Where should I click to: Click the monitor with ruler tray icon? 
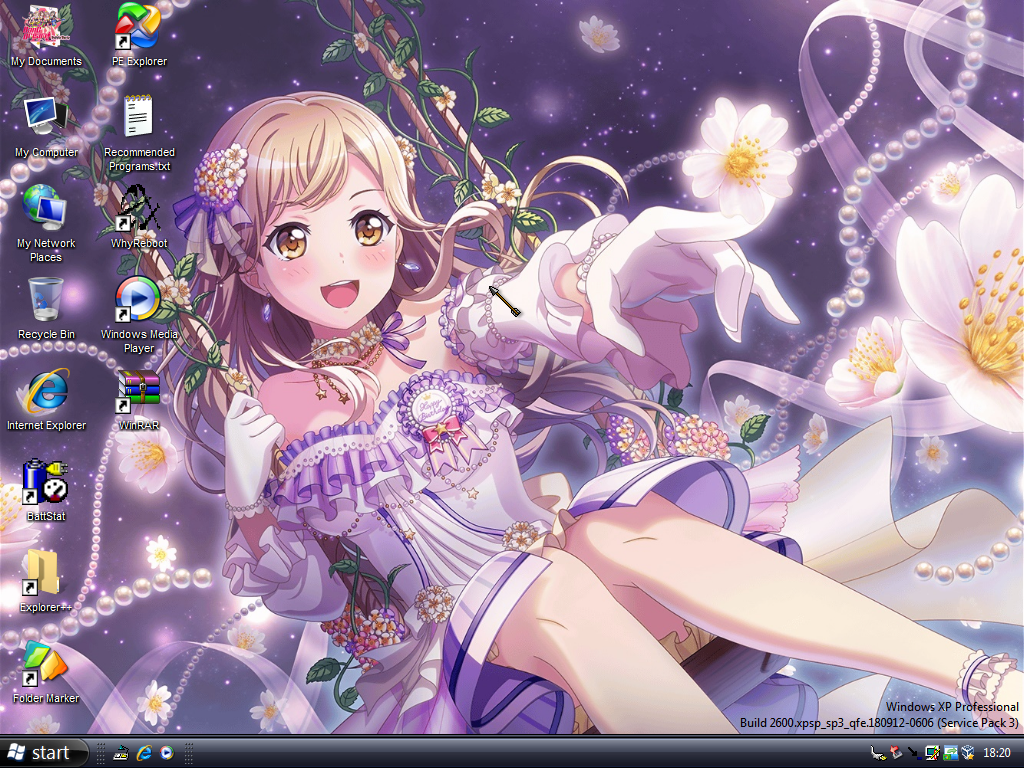[932, 754]
